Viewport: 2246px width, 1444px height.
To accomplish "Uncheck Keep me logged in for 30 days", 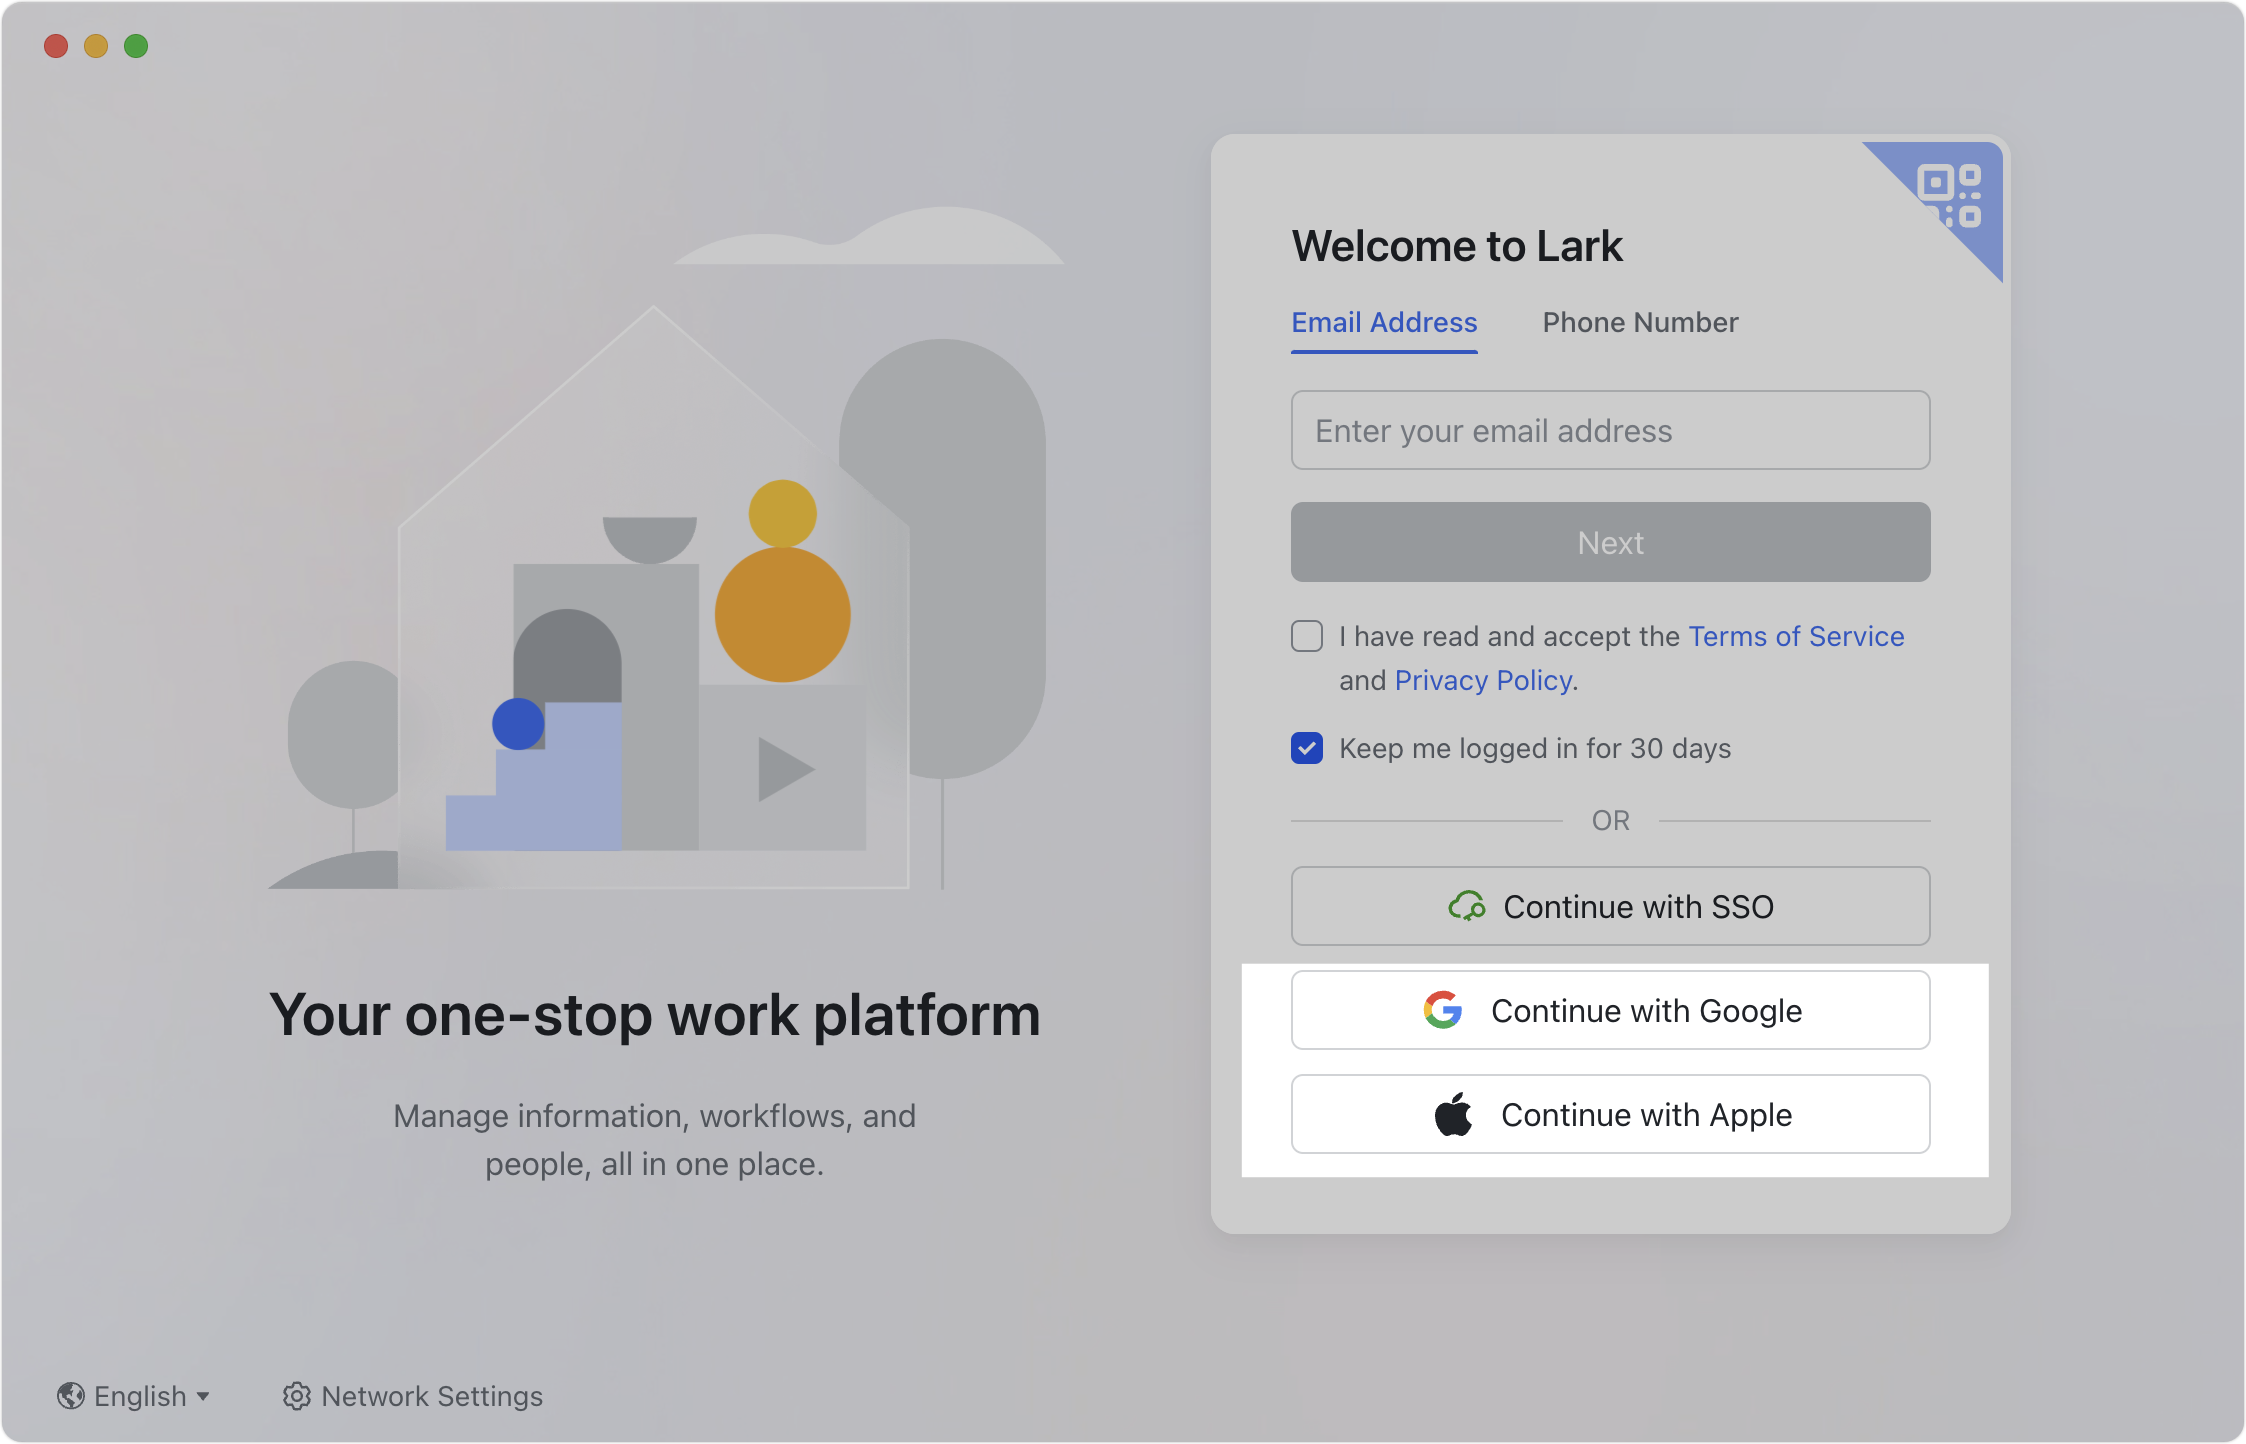I will (1306, 748).
